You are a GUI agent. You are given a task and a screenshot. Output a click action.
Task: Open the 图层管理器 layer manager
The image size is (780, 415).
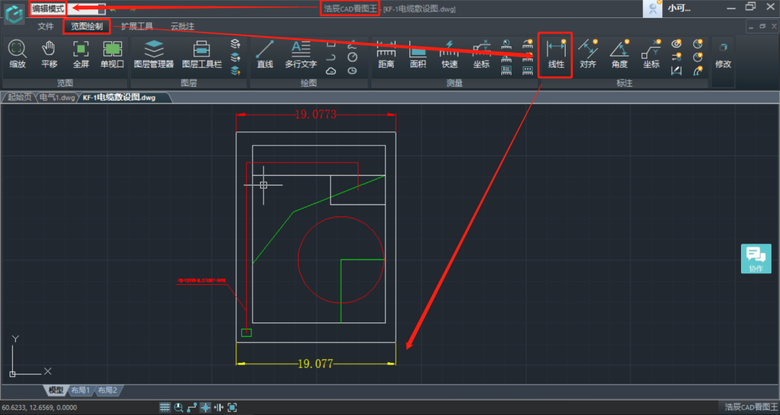[x=154, y=53]
